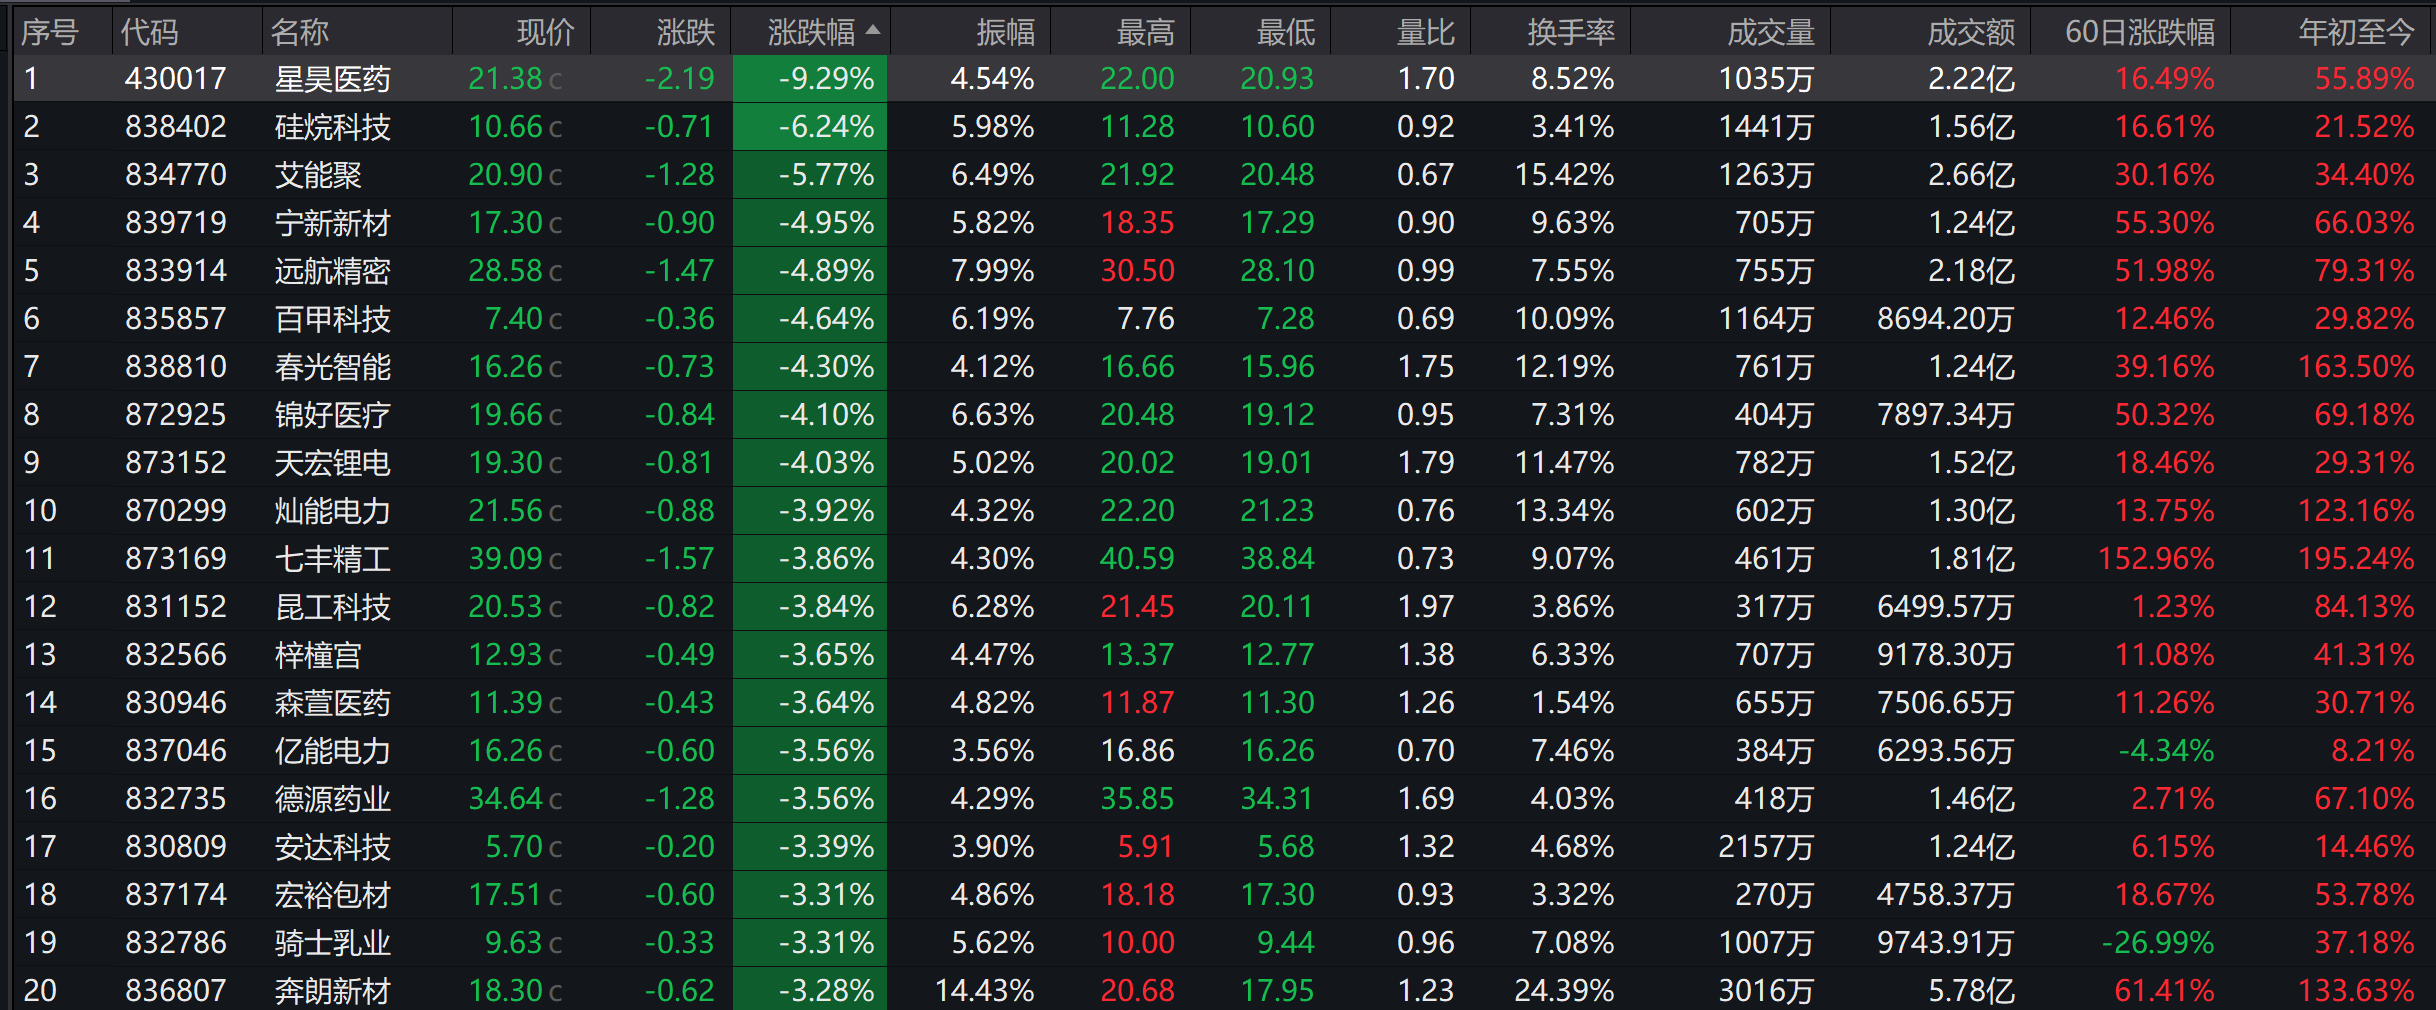Viewport: 2436px width, 1010px height.
Task: Click the 24.39% turnover rate value
Action: click(x=1564, y=991)
